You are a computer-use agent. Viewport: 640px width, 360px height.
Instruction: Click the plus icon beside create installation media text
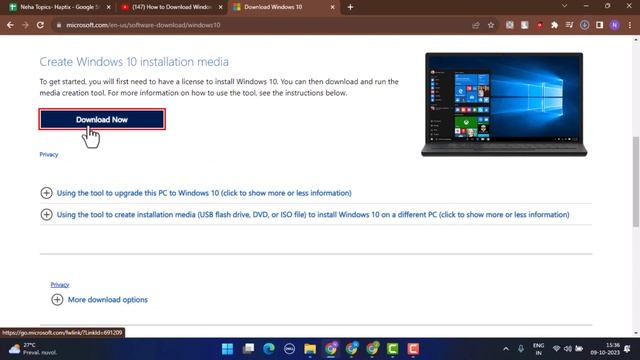click(x=47, y=214)
